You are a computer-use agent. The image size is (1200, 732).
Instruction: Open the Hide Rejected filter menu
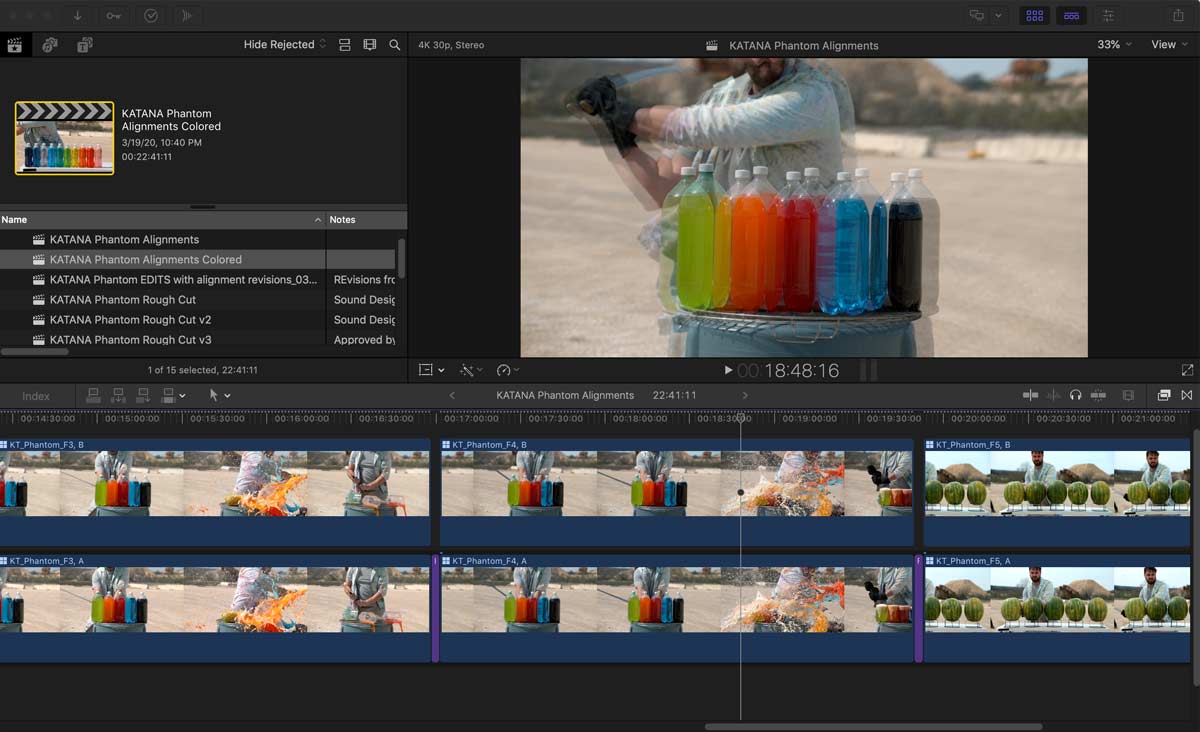click(x=285, y=45)
